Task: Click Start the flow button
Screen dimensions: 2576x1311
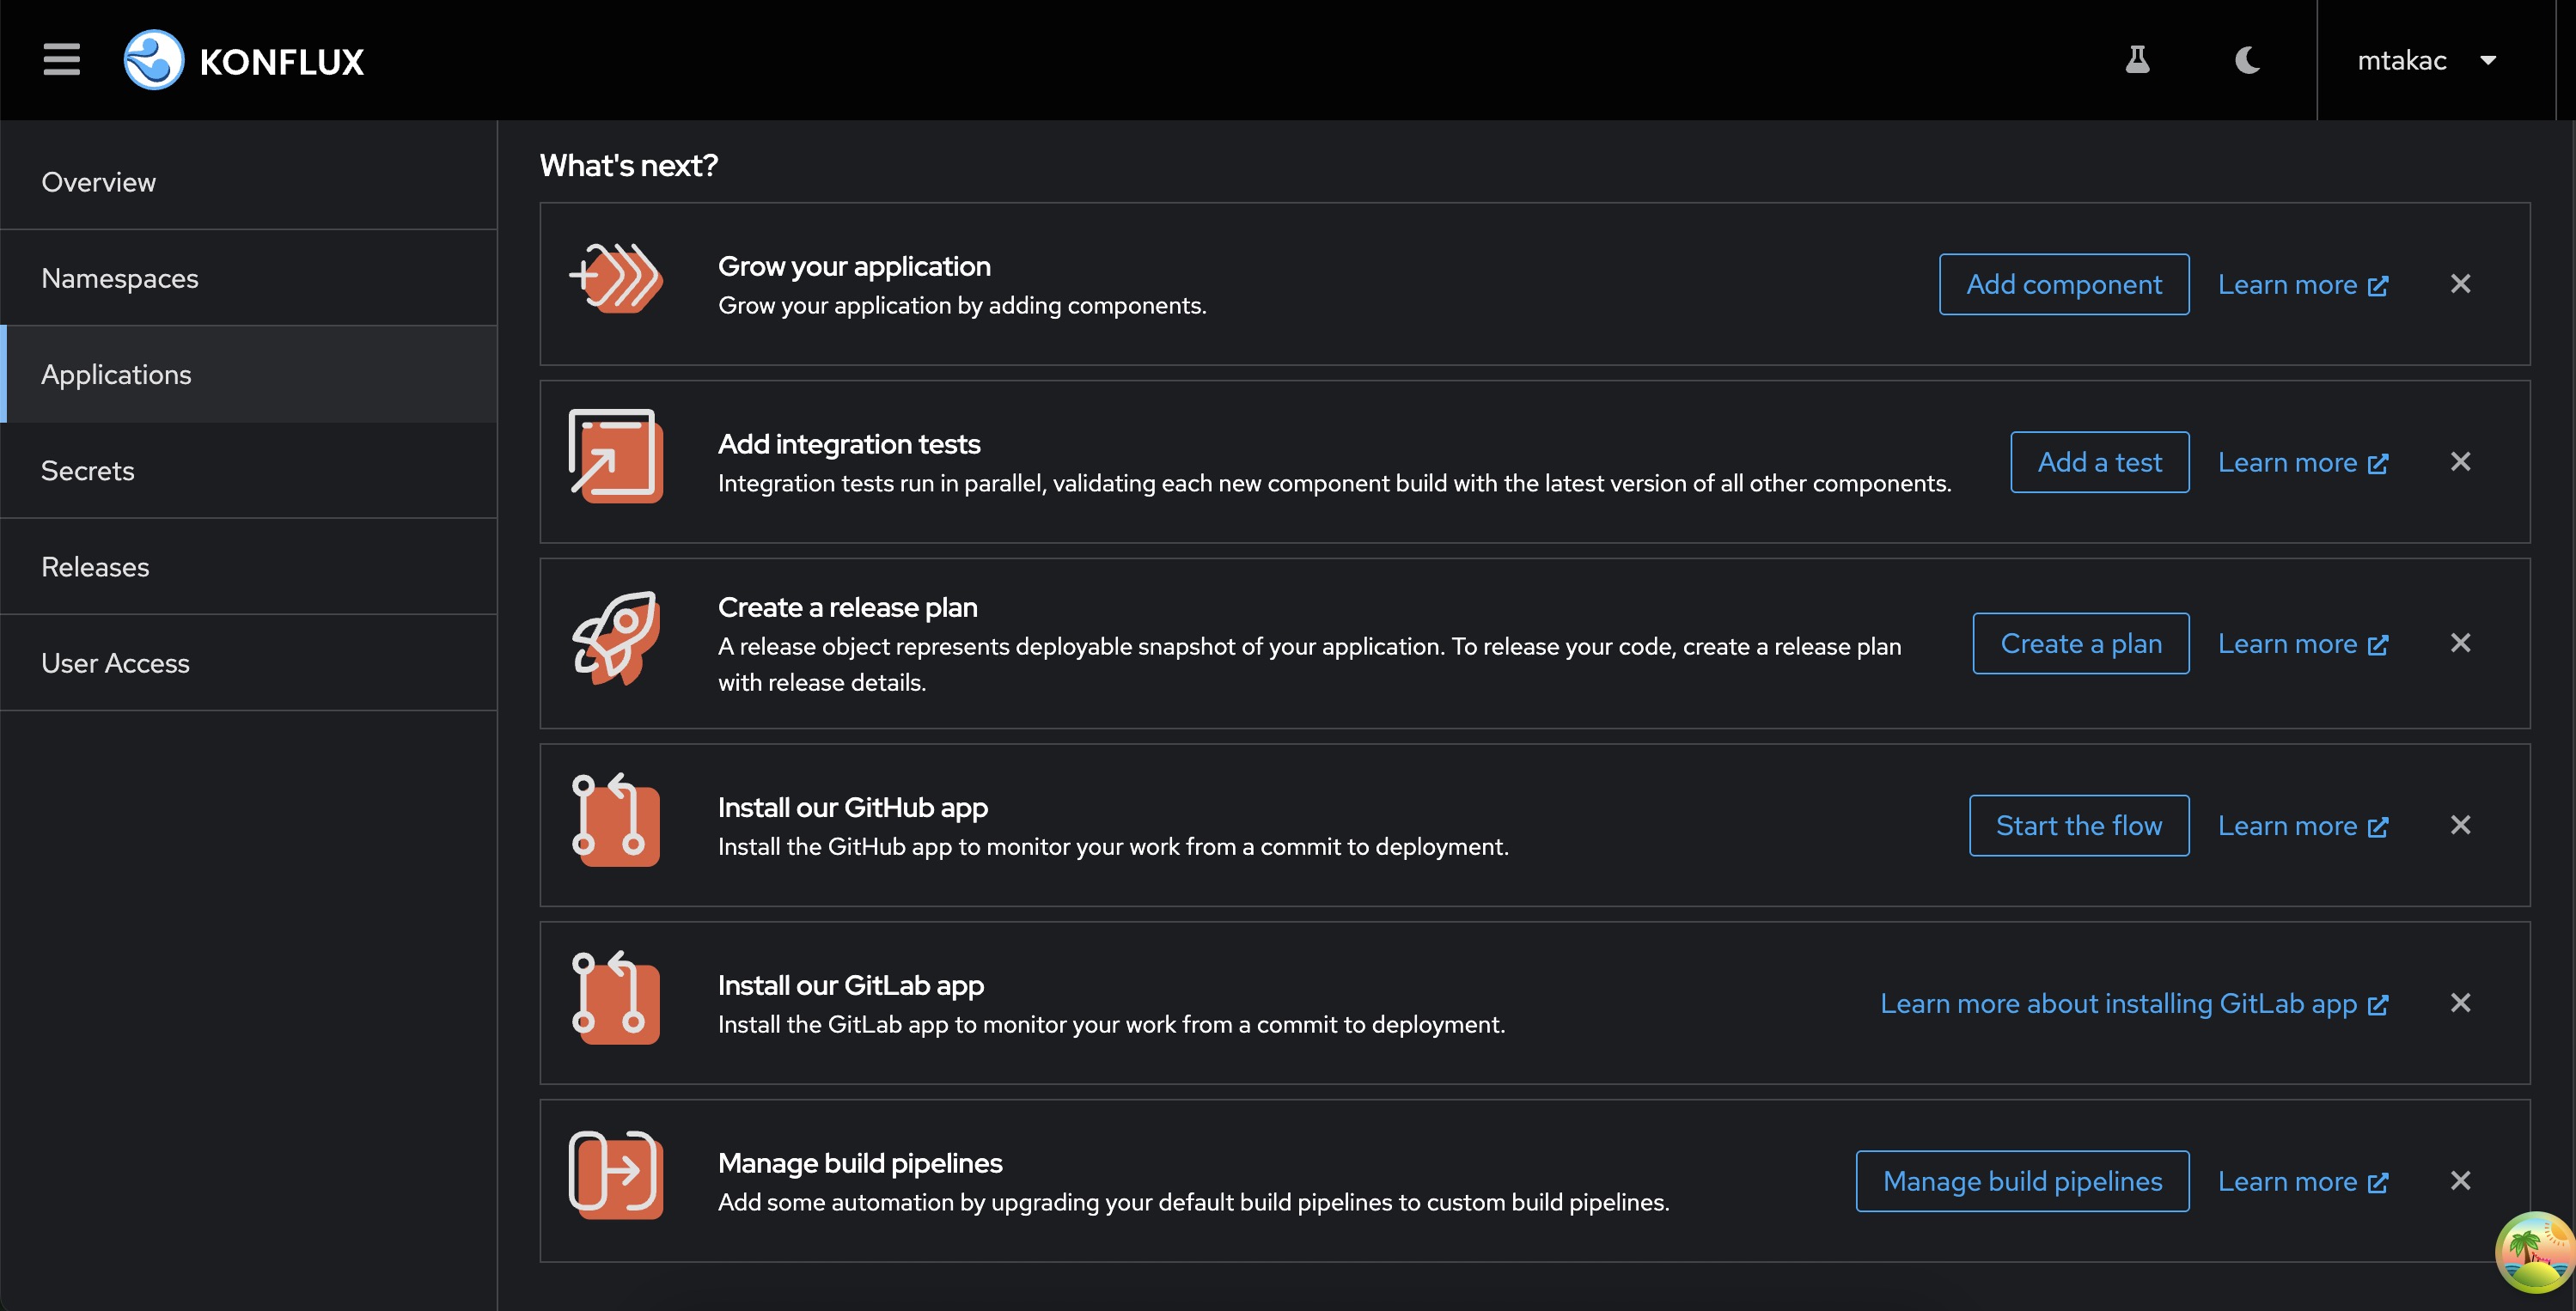Action: (x=2078, y=826)
